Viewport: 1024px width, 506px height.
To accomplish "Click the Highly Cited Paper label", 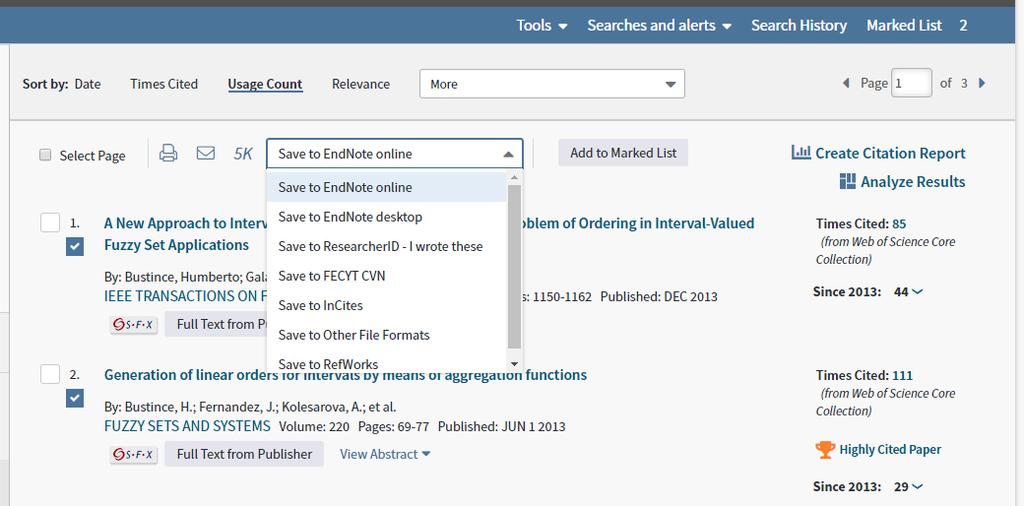I will pos(890,449).
